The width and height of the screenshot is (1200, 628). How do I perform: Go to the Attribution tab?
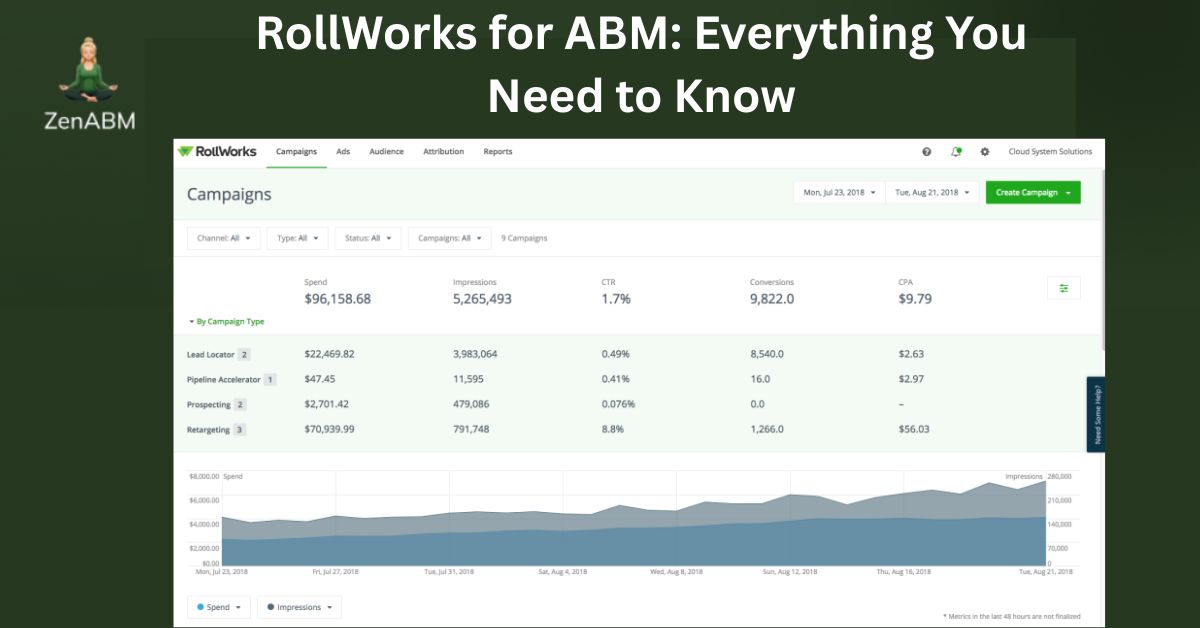click(444, 152)
